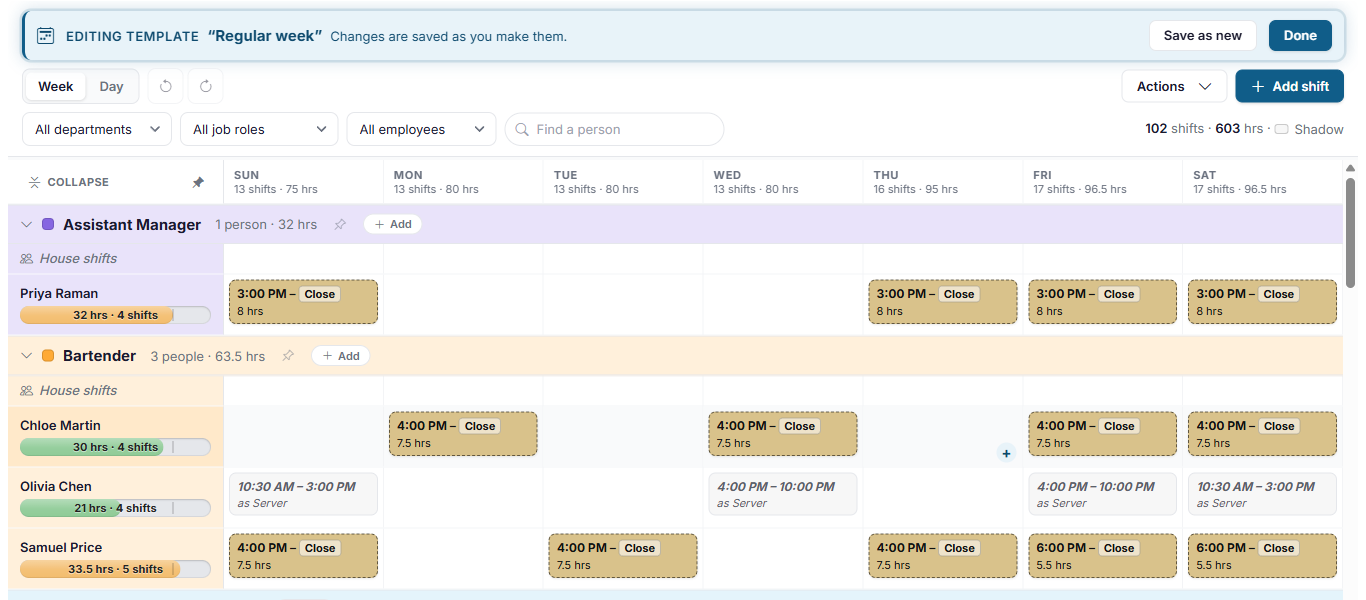
Task: Open the Actions dropdown menu
Action: (x=1174, y=86)
